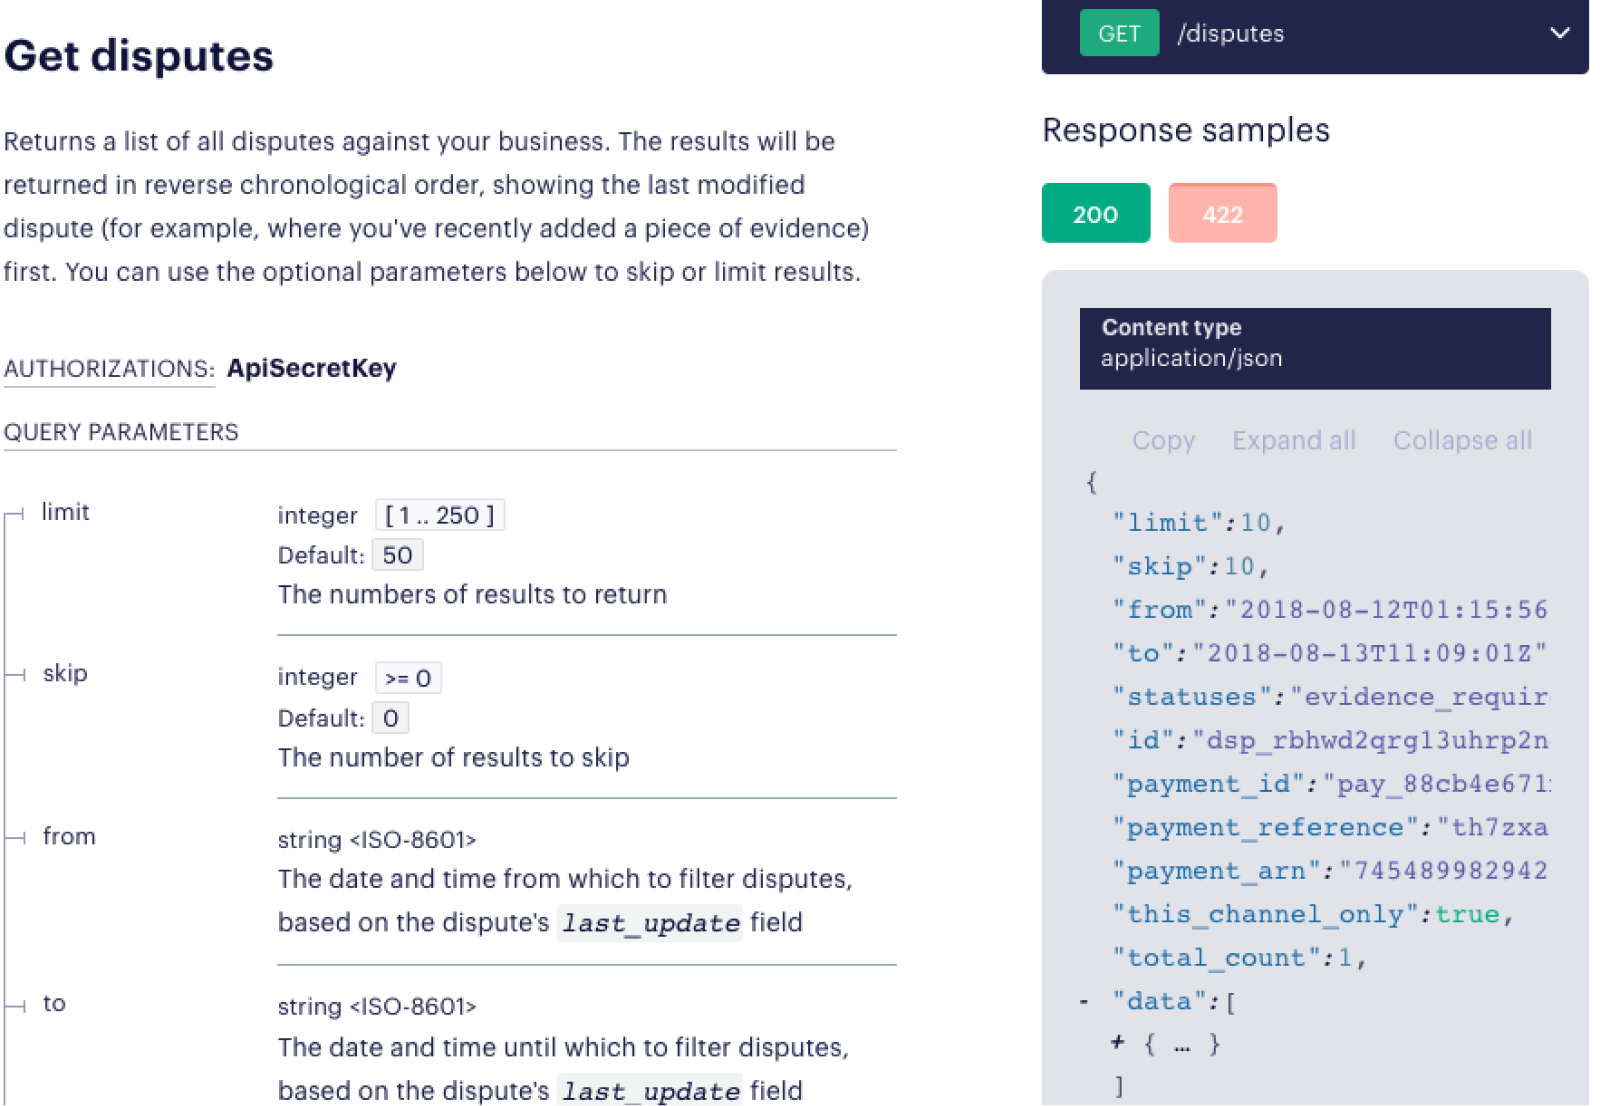Click the /disputes endpoint path text

[1230, 34]
